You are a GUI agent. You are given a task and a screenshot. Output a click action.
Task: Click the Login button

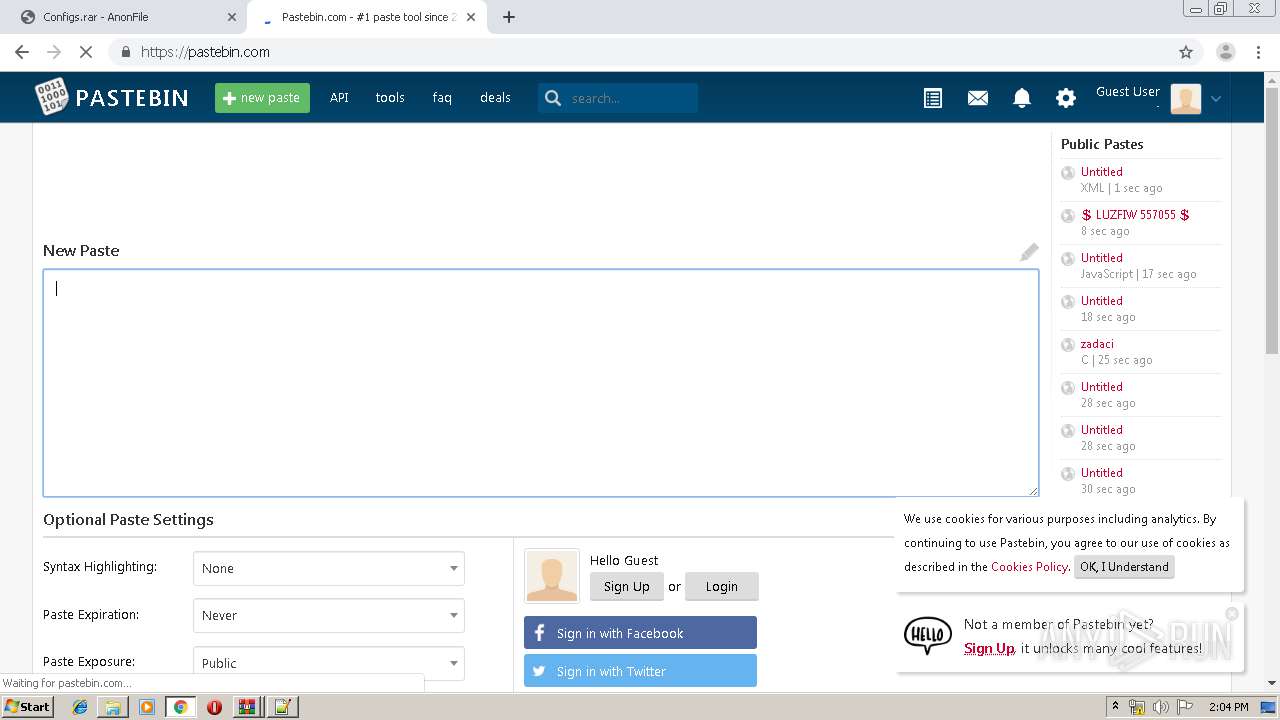click(721, 586)
